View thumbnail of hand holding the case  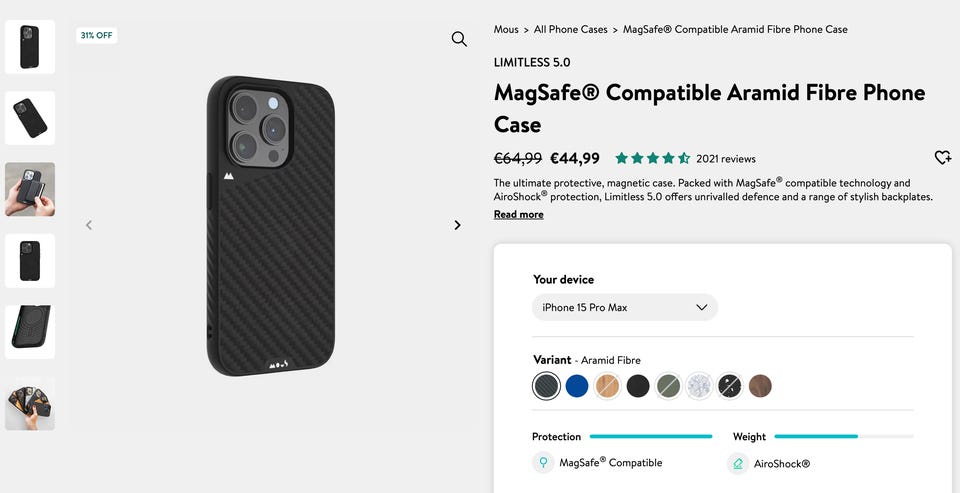pos(30,189)
